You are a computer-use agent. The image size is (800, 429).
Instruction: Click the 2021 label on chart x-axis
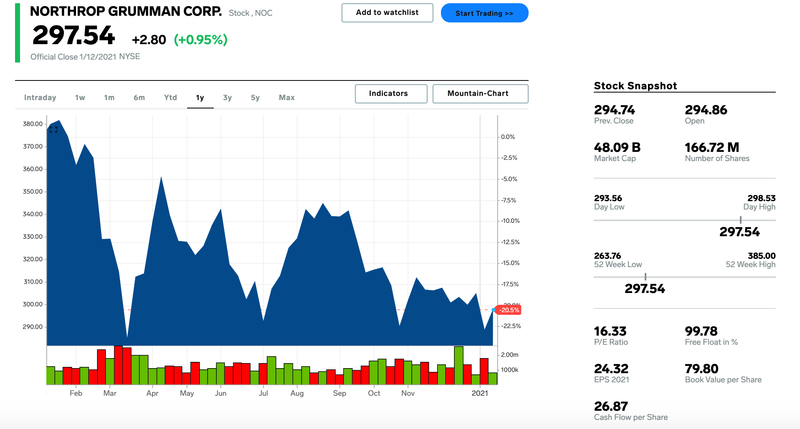pyautogui.click(x=480, y=393)
